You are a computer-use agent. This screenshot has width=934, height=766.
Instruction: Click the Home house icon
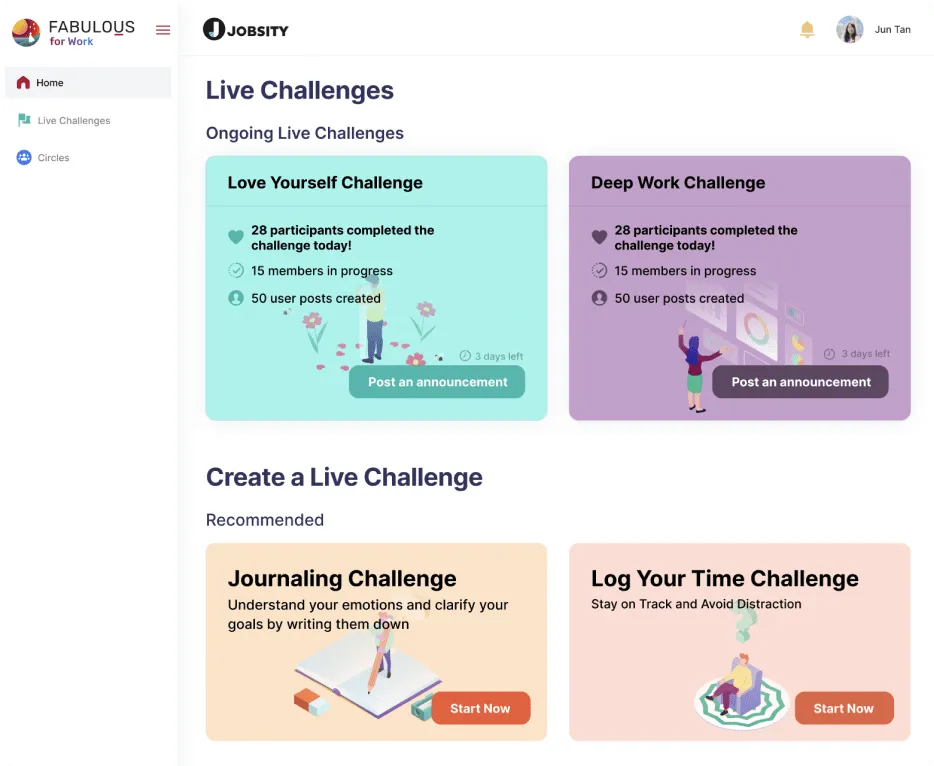coord(23,83)
